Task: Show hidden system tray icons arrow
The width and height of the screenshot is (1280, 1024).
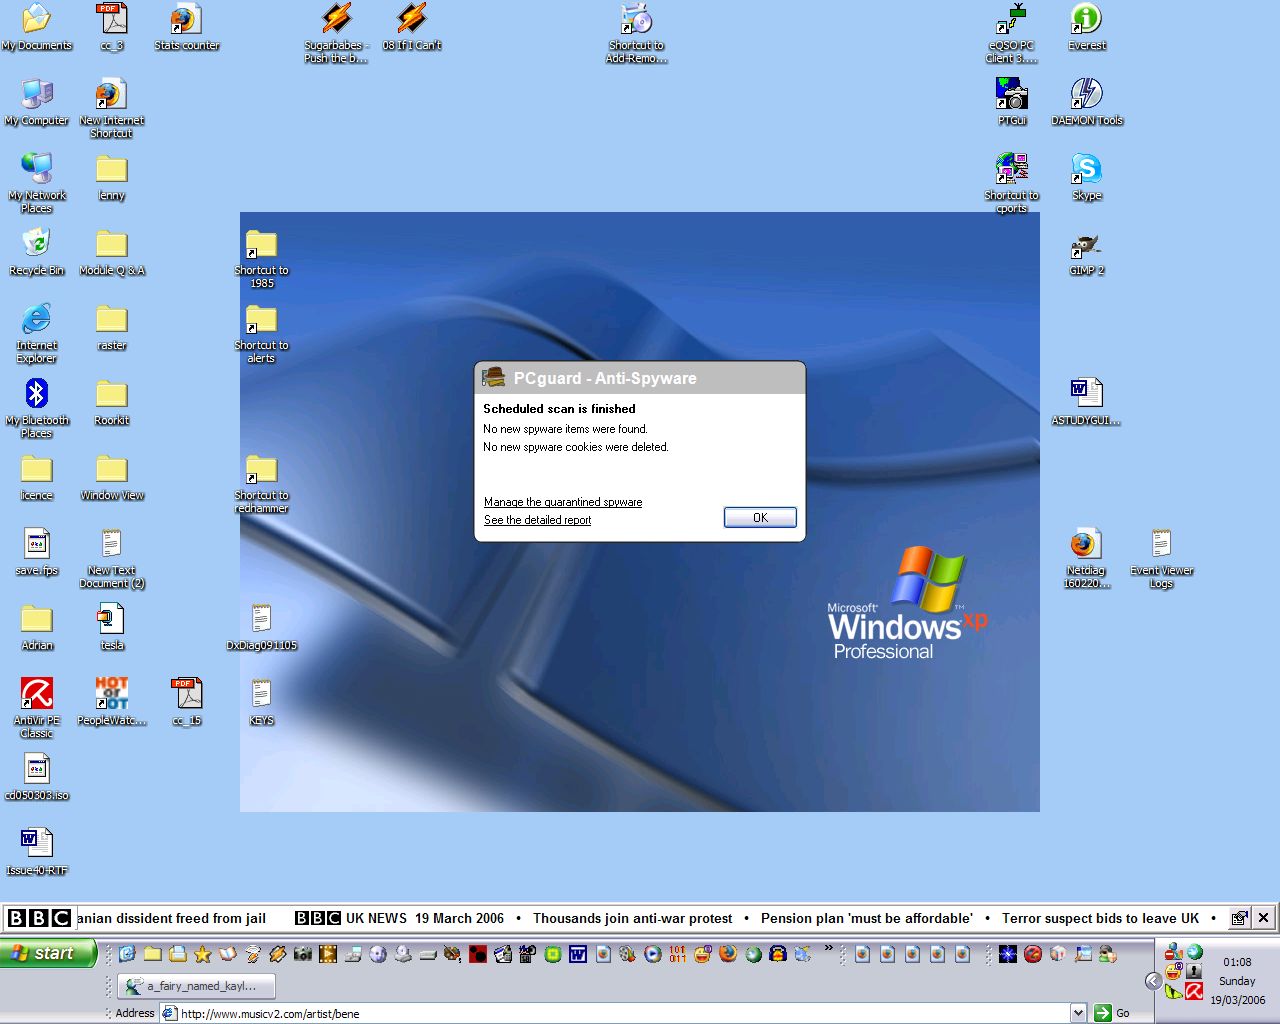Action: pos(1153,981)
